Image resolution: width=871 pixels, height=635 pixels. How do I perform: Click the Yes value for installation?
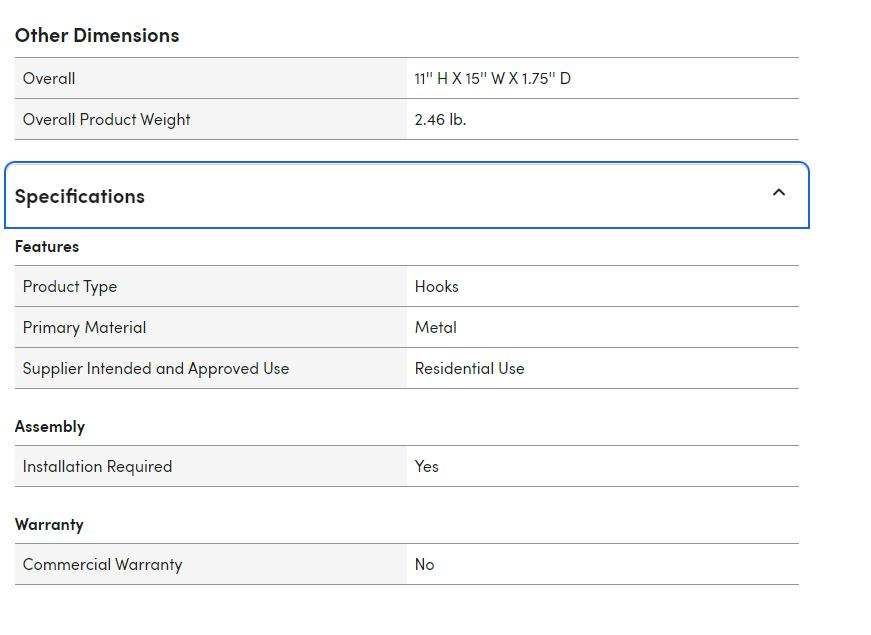coord(426,466)
